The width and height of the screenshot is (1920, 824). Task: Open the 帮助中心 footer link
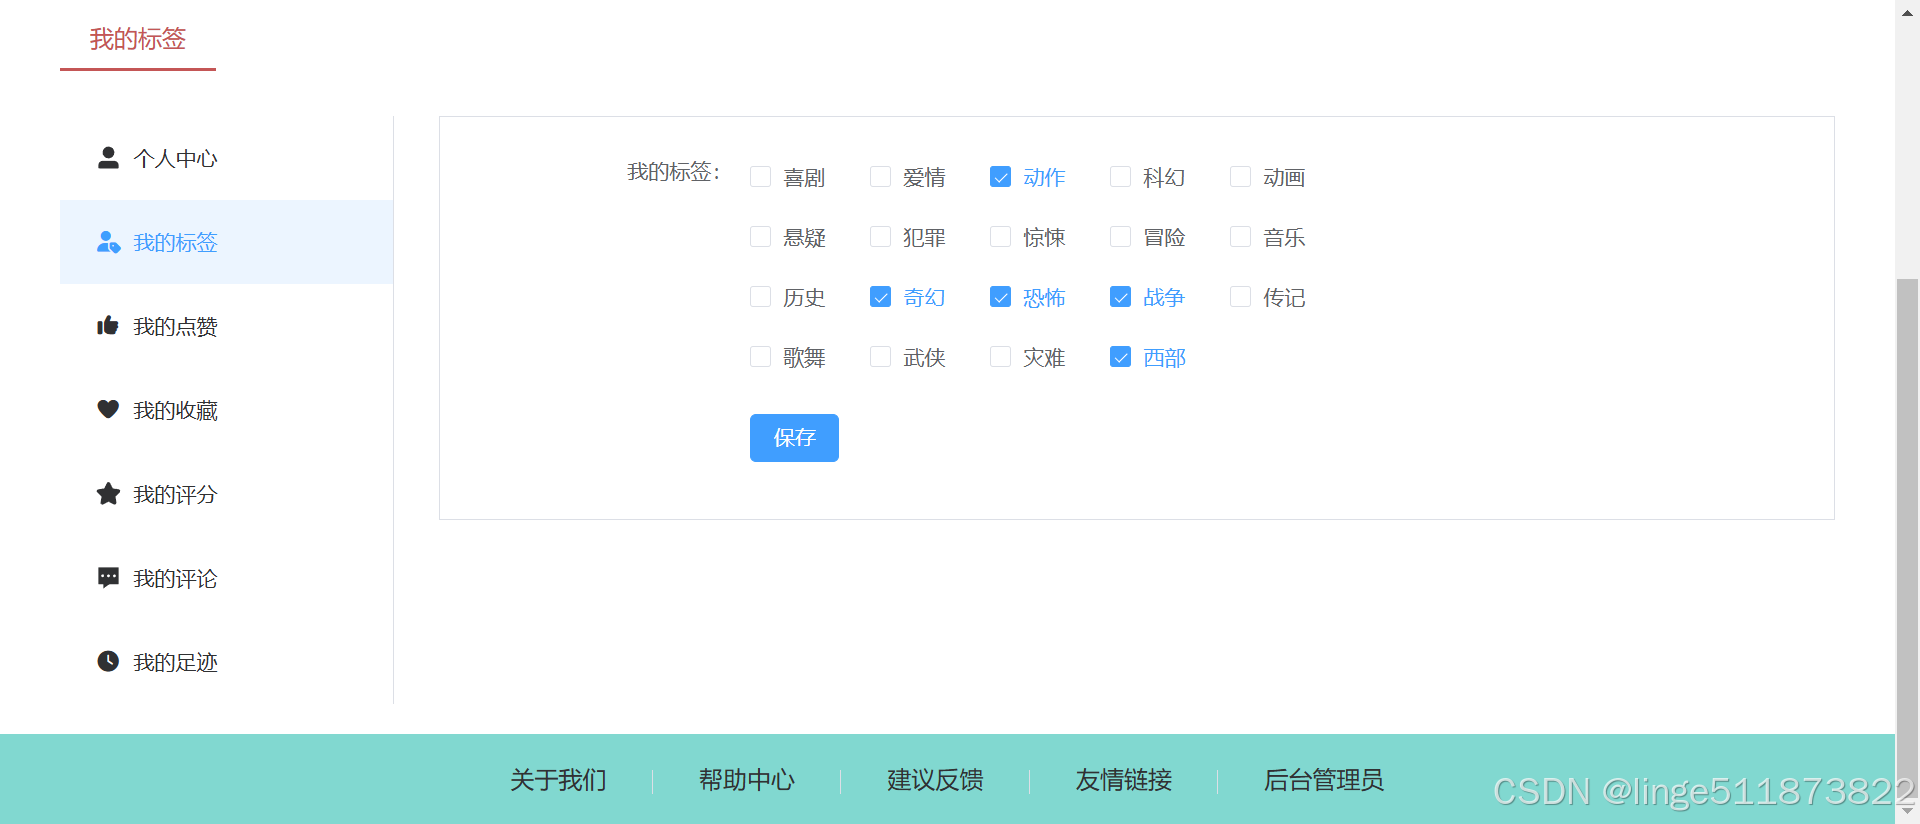pos(747,780)
